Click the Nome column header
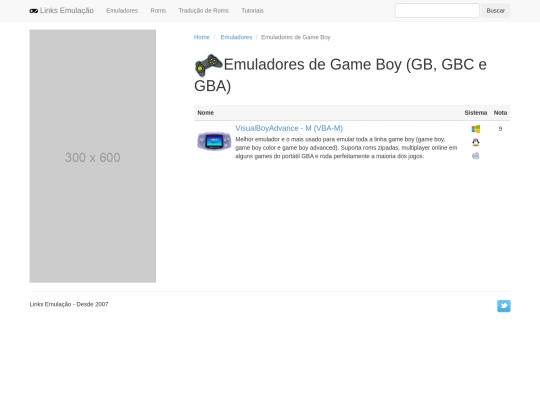This screenshot has height=405, width=540. coord(206,113)
